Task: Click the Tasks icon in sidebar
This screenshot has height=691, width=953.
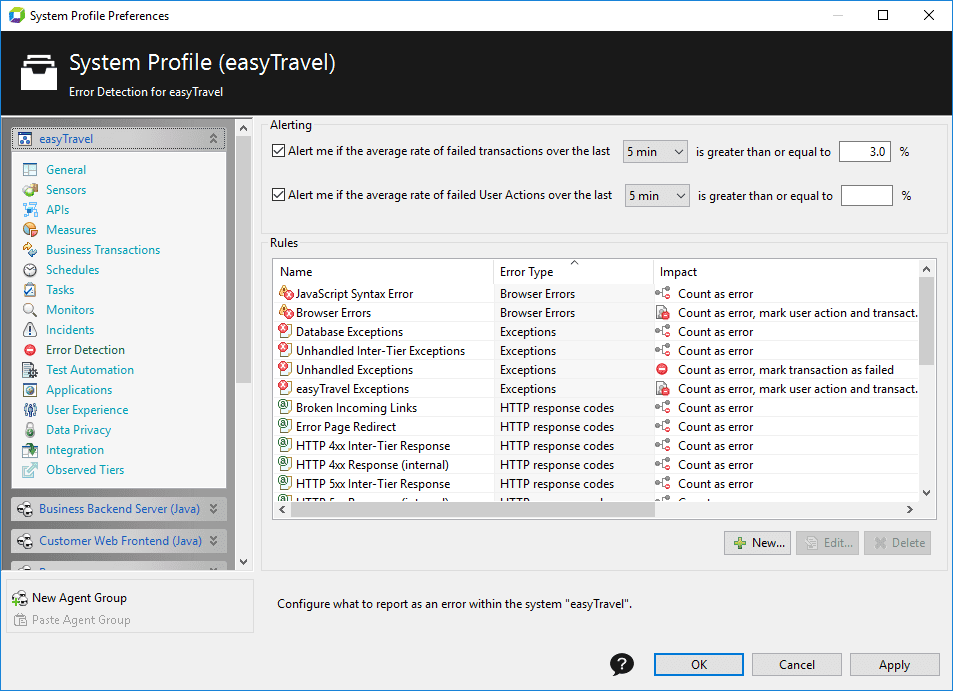Action: pos(30,290)
